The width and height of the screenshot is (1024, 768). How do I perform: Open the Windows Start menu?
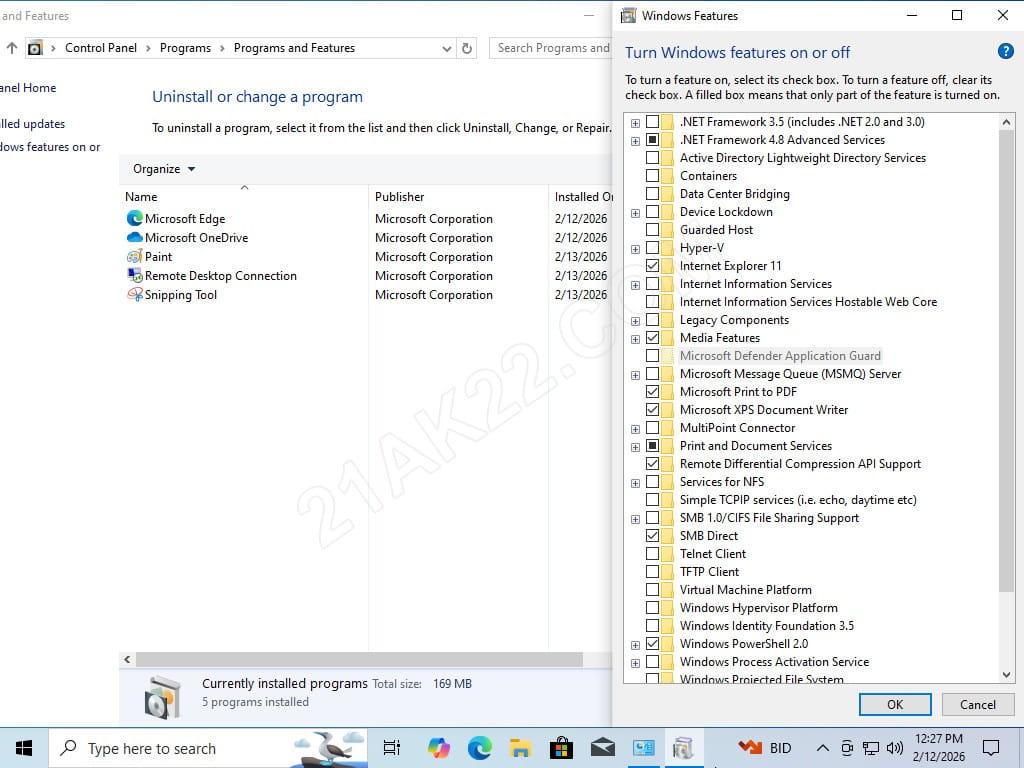click(24, 748)
